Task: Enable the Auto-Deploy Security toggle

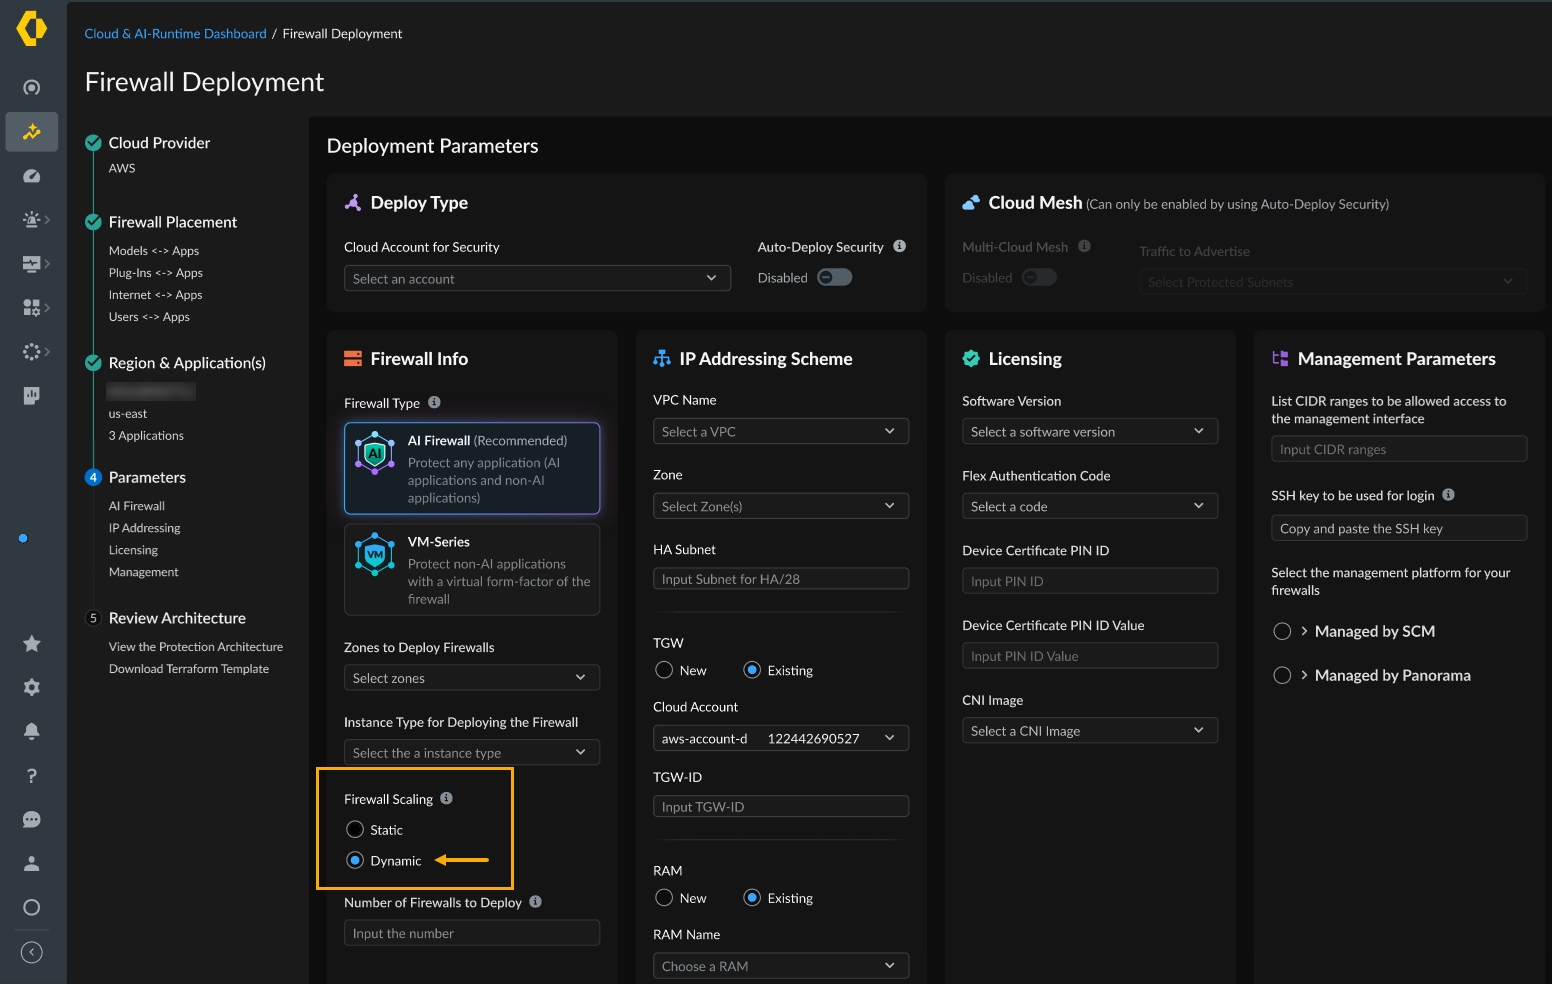Action: [x=834, y=278]
